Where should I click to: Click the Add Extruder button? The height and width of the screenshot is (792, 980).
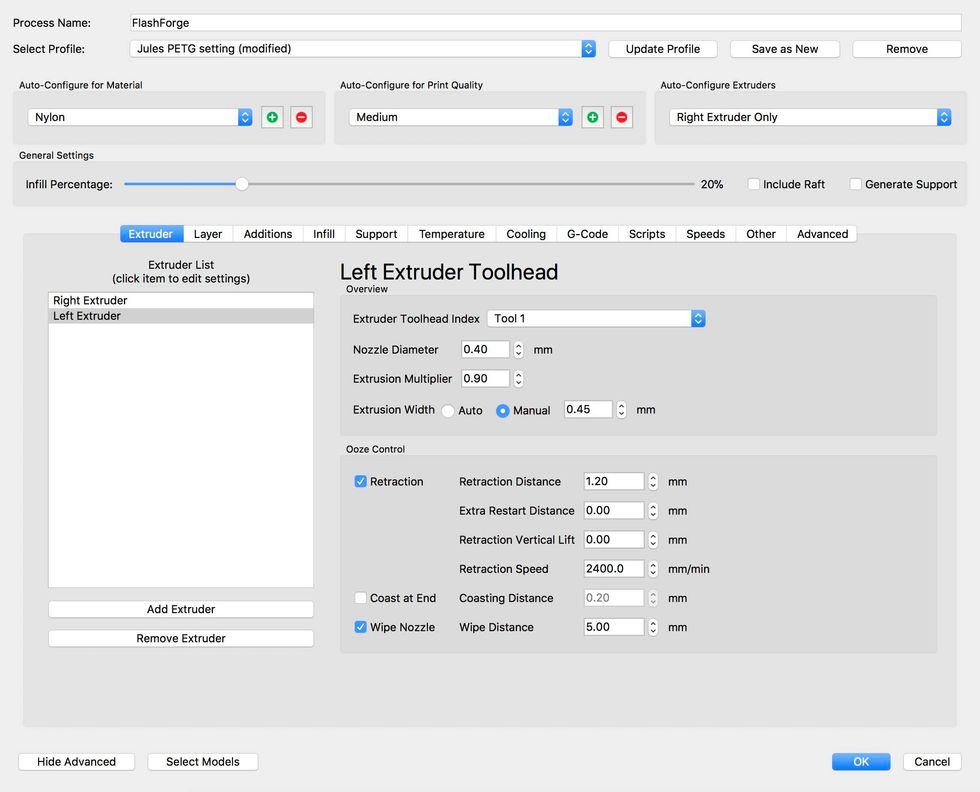click(181, 609)
